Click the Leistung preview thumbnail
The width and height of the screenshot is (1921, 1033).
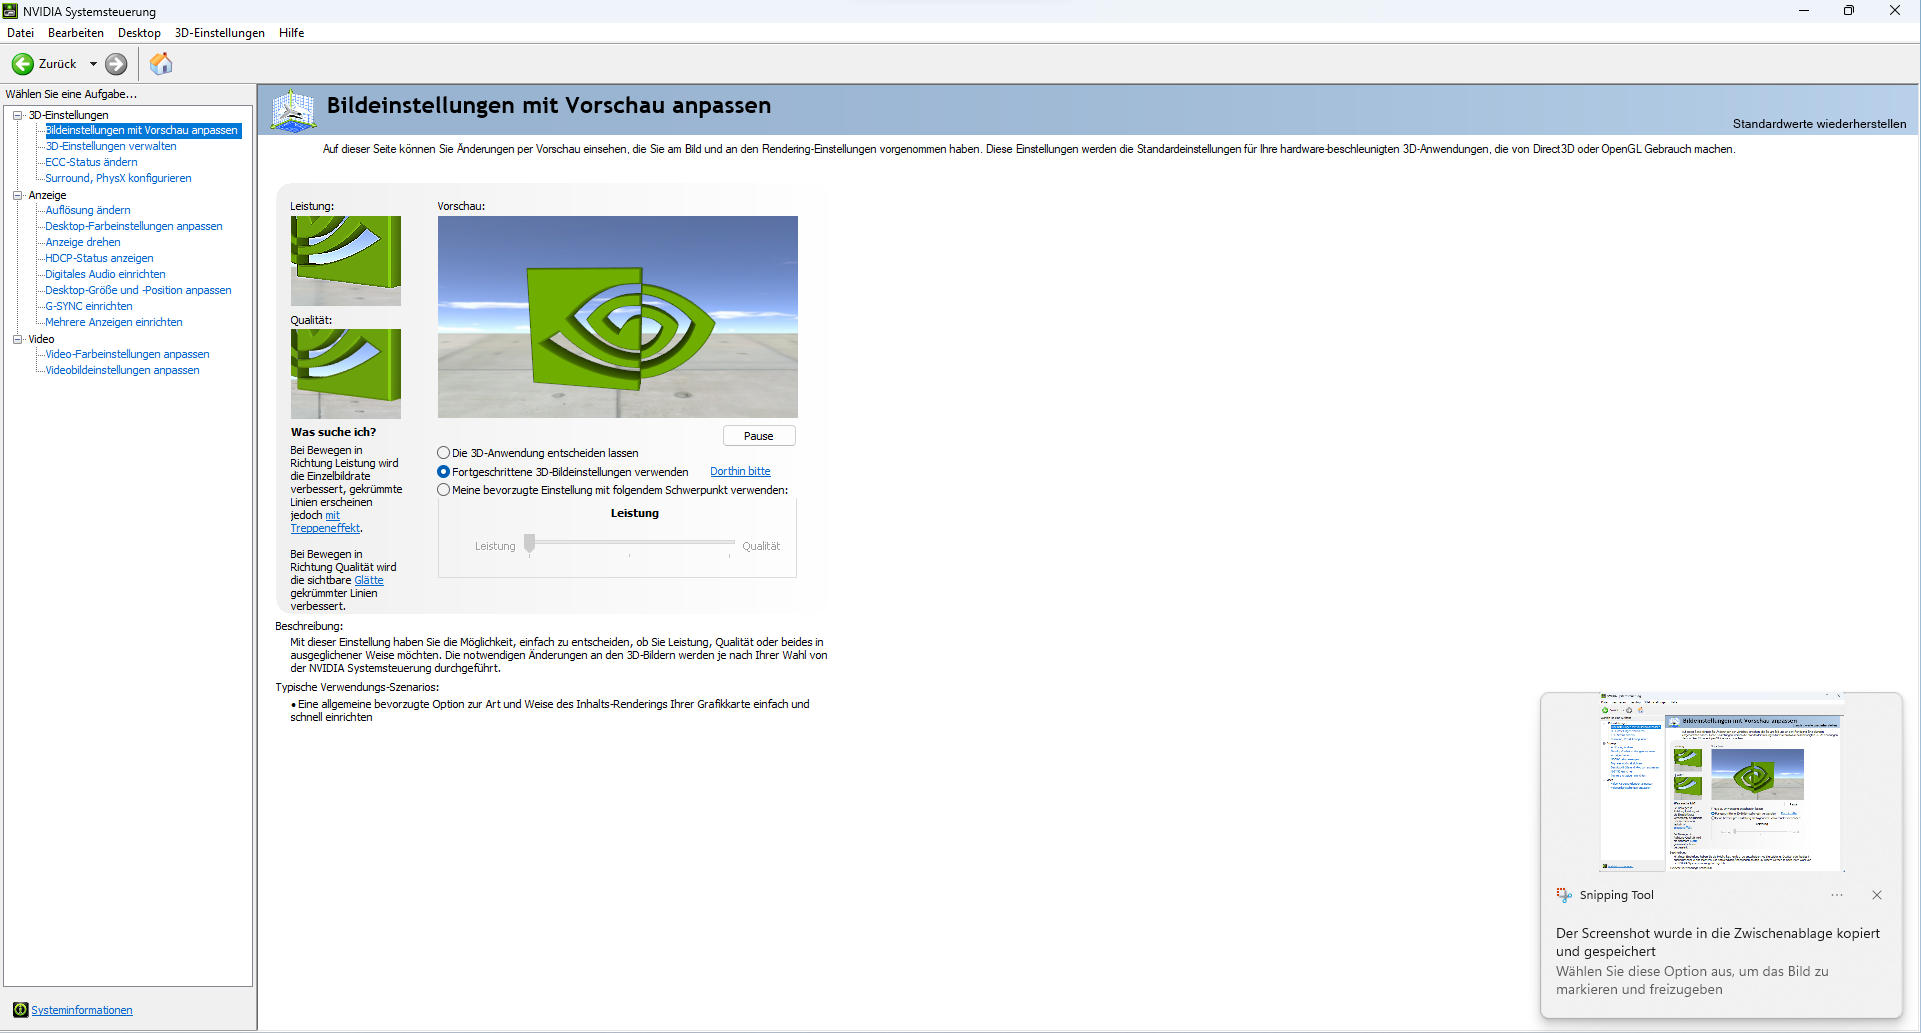click(x=346, y=261)
